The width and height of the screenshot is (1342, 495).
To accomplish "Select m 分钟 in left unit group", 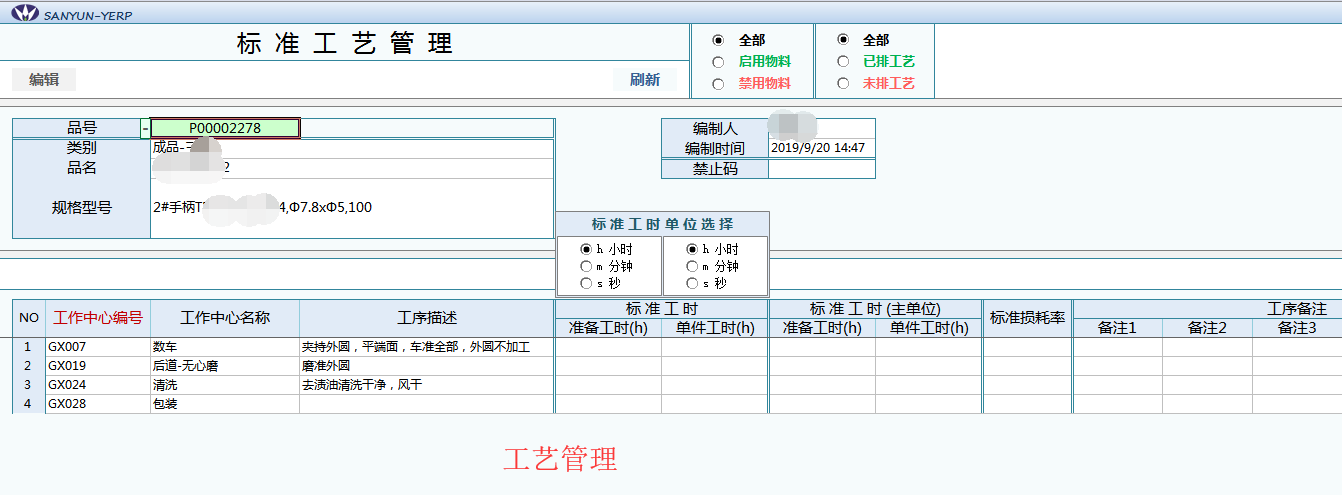I will point(586,266).
